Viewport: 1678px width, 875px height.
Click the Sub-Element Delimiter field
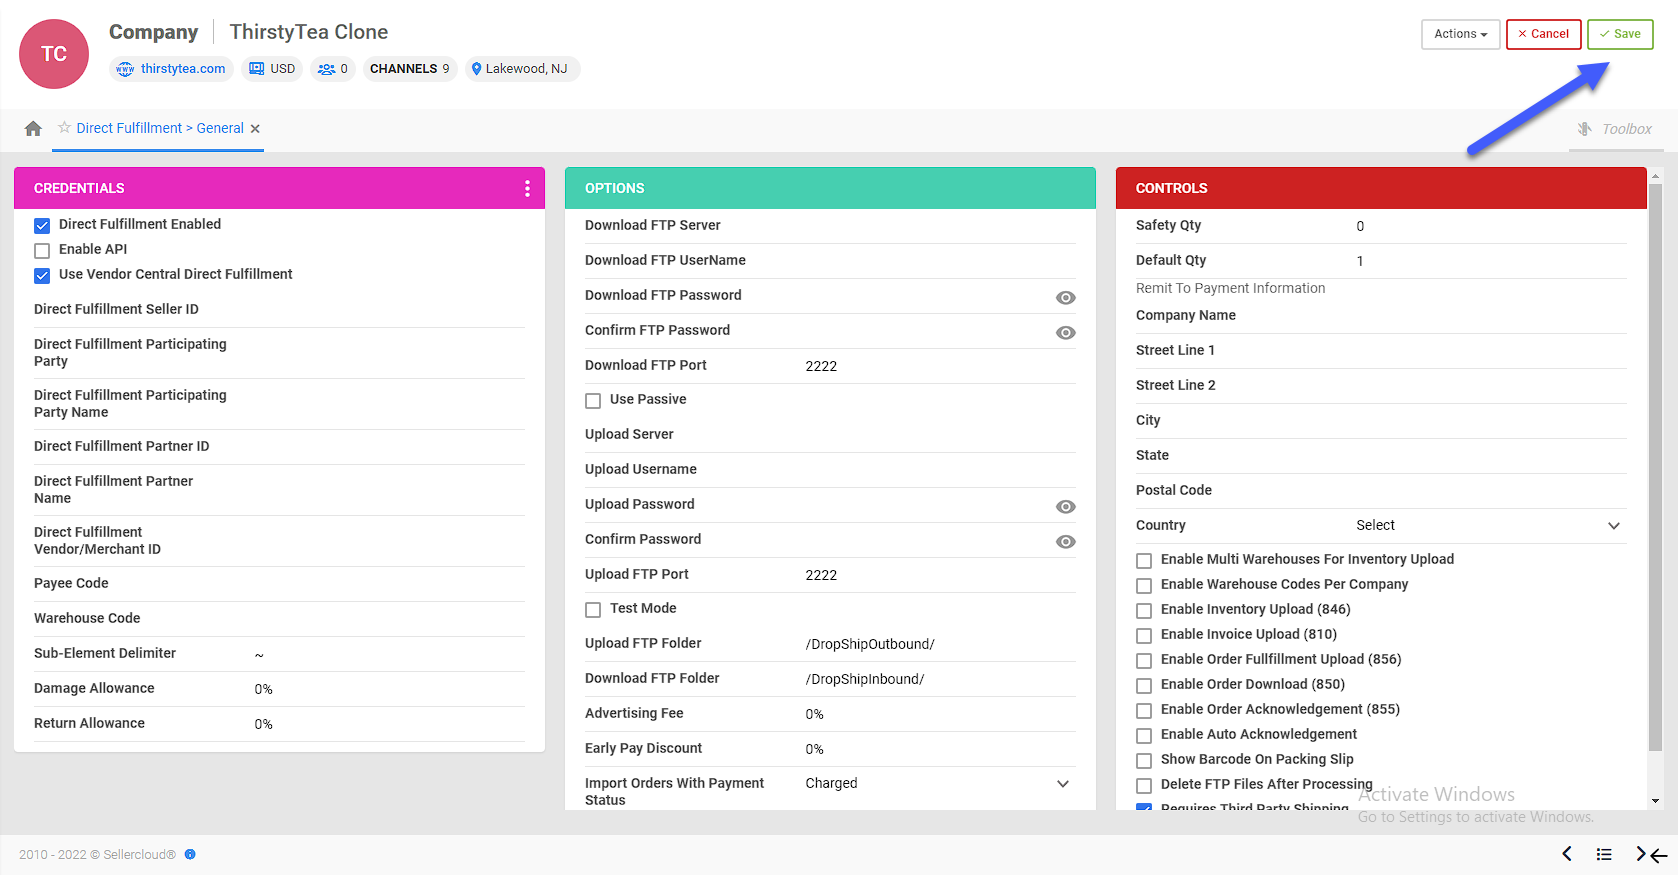pyautogui.click(x=388, y=654)
